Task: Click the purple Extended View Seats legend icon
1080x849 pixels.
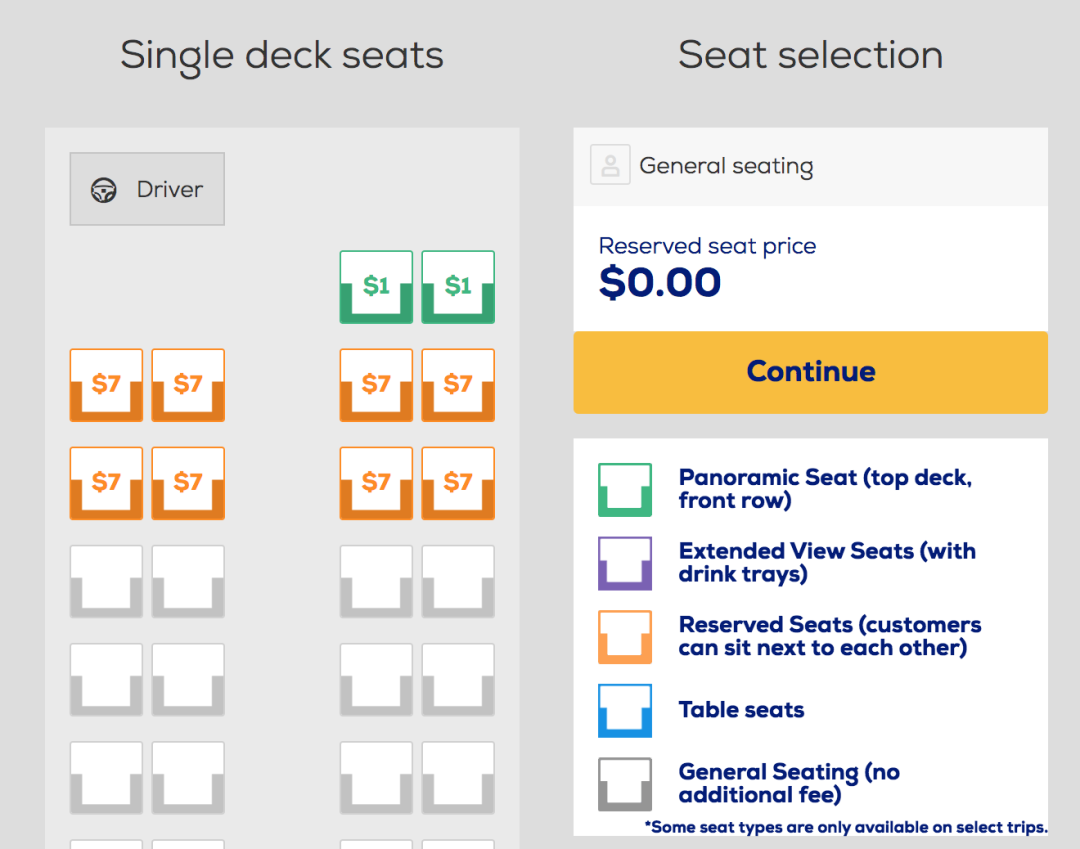Action: pyautogui.click(x=625, y=563)
